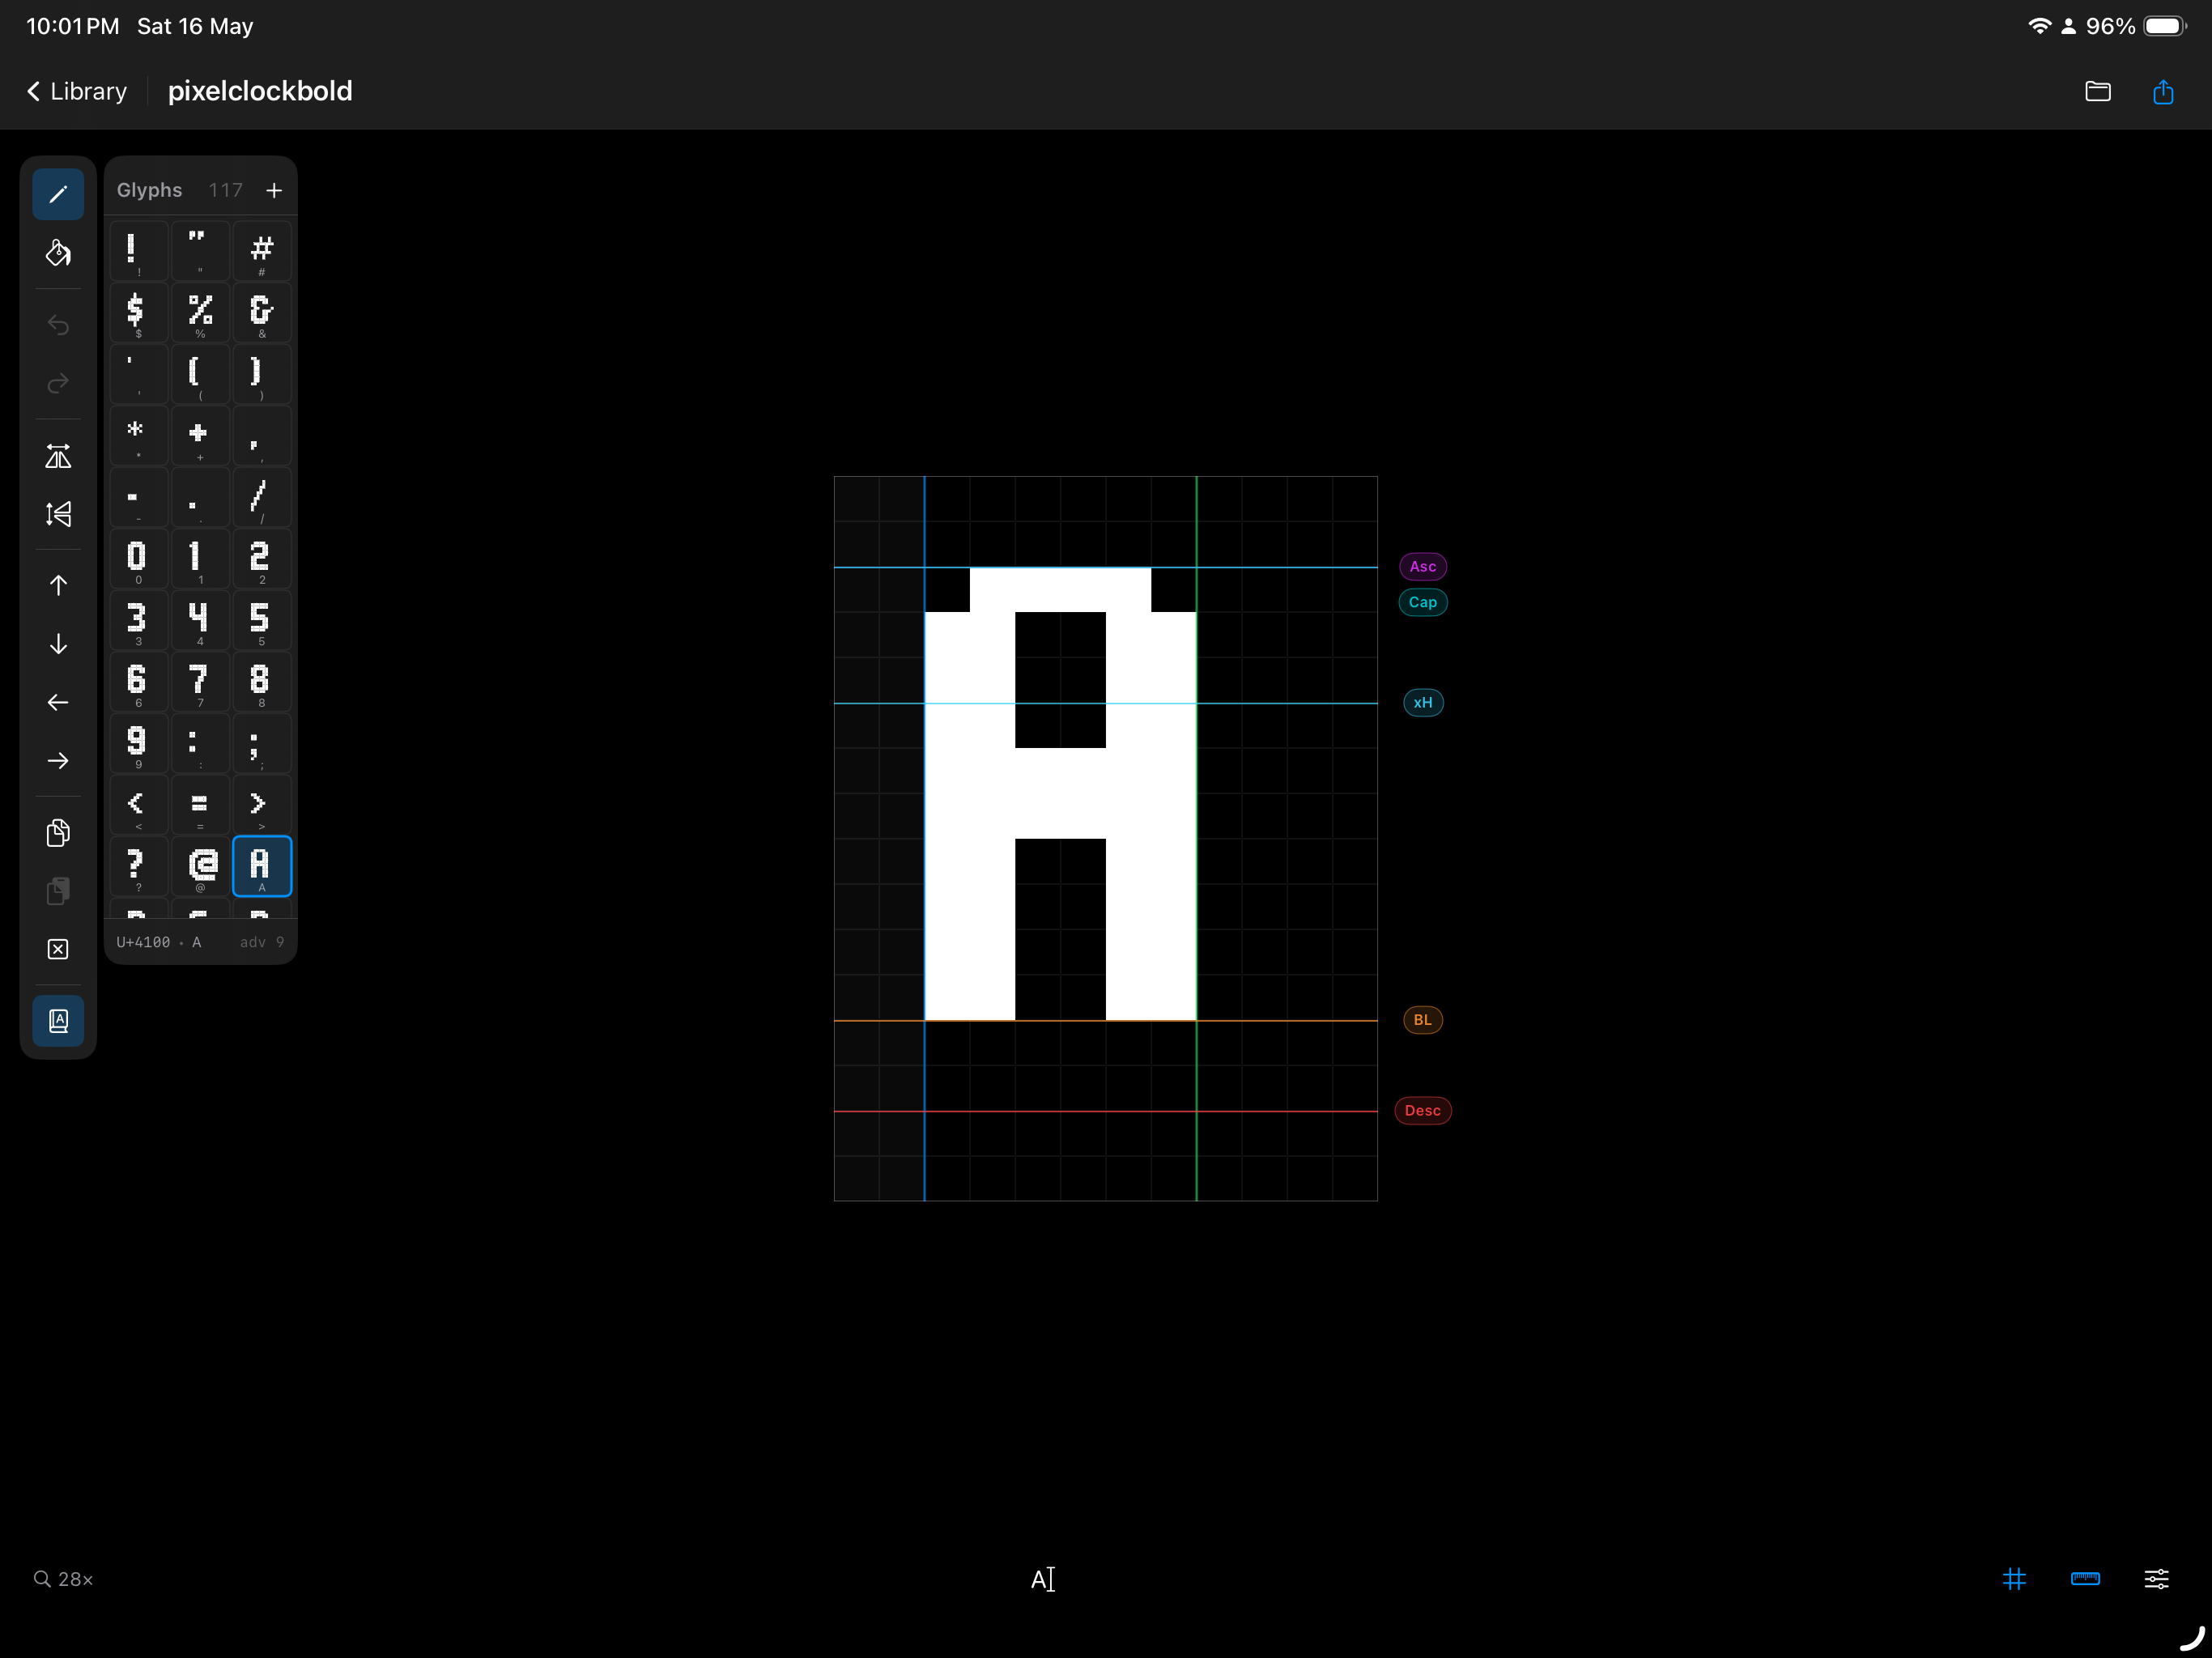
Task: Select the double quote glyph
Action: pos(200,251)
